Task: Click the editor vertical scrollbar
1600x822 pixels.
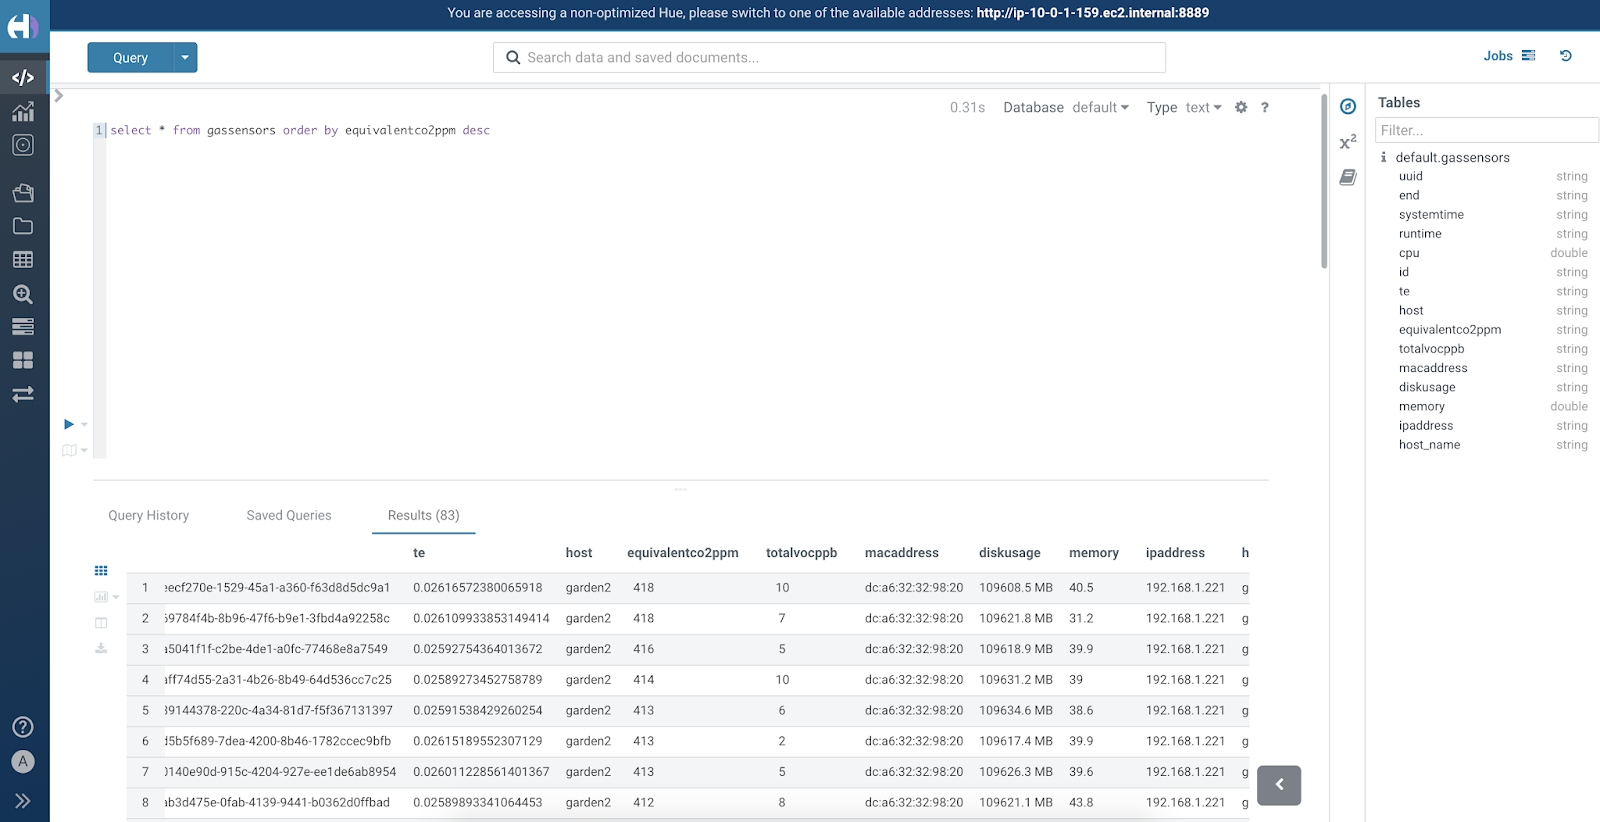Action: (1324, 181)
